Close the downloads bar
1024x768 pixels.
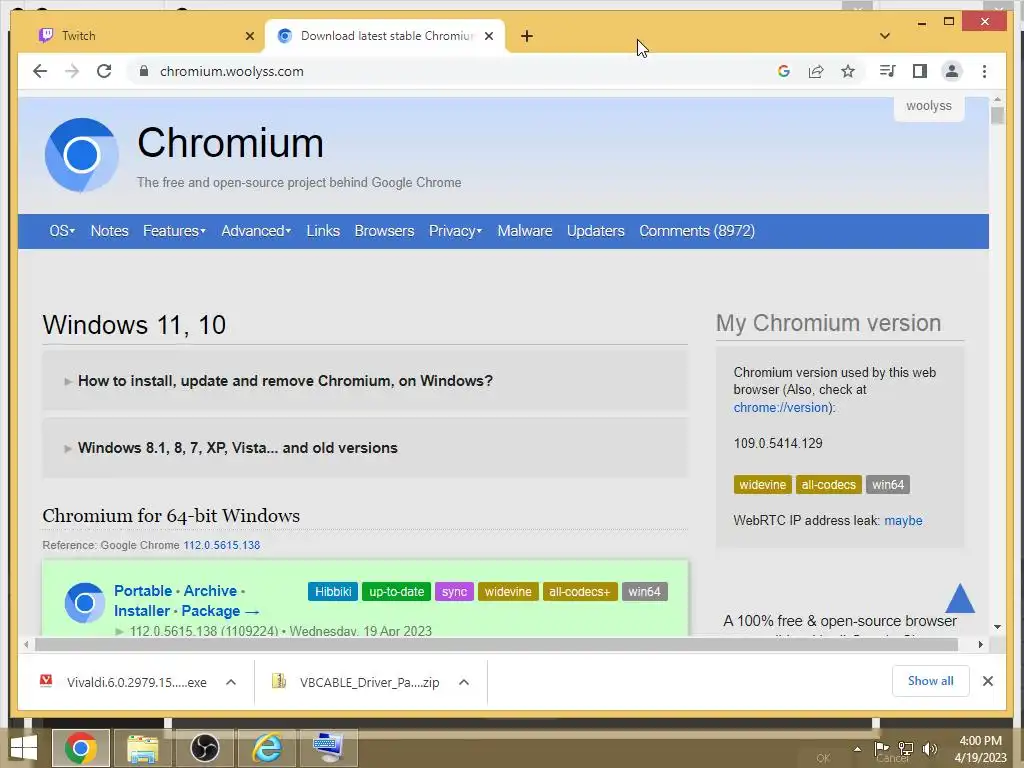pos(987,681)
